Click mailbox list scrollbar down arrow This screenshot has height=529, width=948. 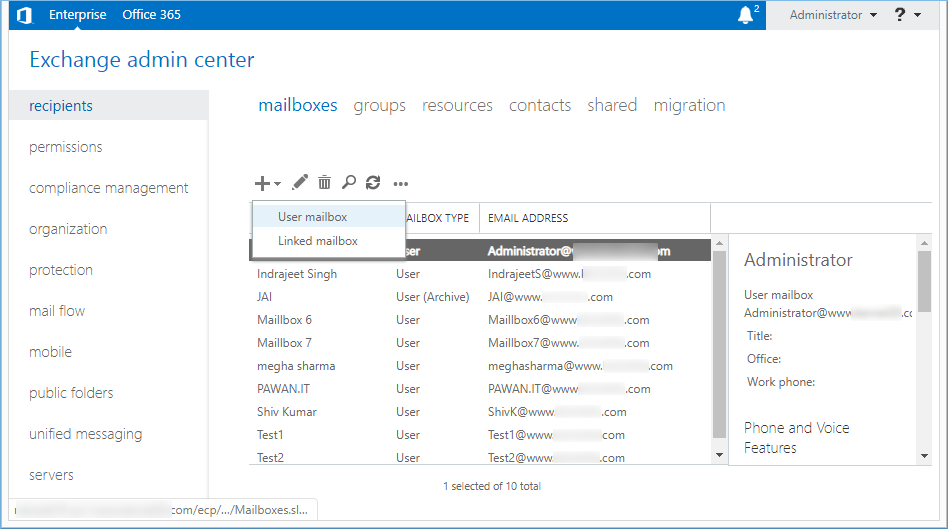coord(719,455)
